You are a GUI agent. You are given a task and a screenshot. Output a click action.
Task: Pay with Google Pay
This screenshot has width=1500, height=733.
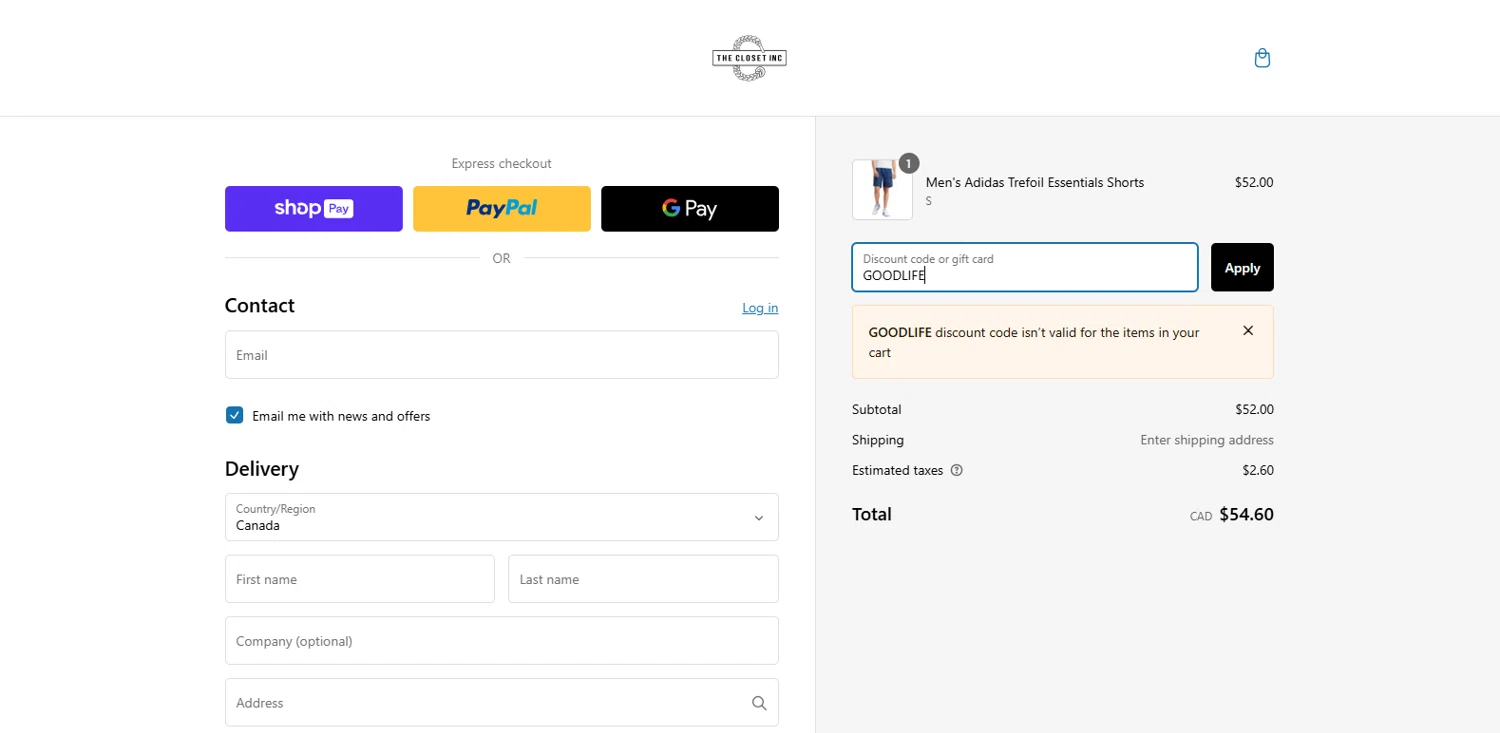(690, 209)
